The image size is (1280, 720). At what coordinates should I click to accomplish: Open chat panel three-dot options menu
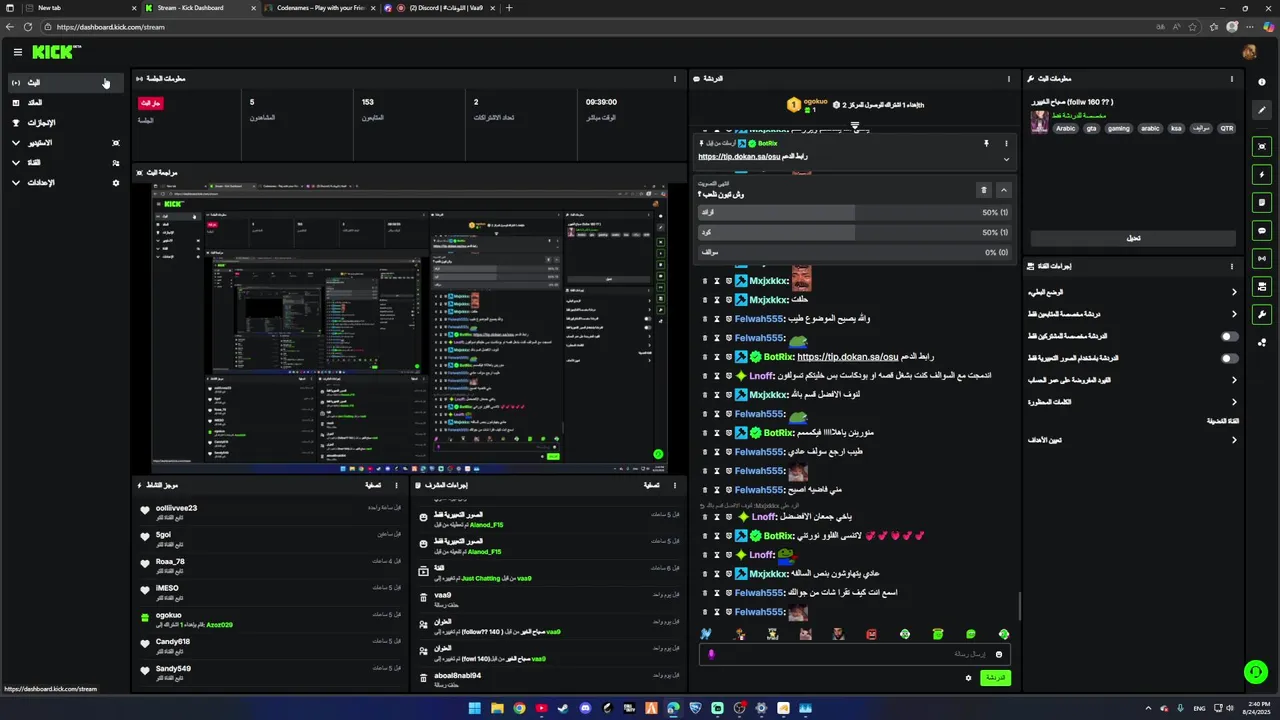pos(1008,78)
